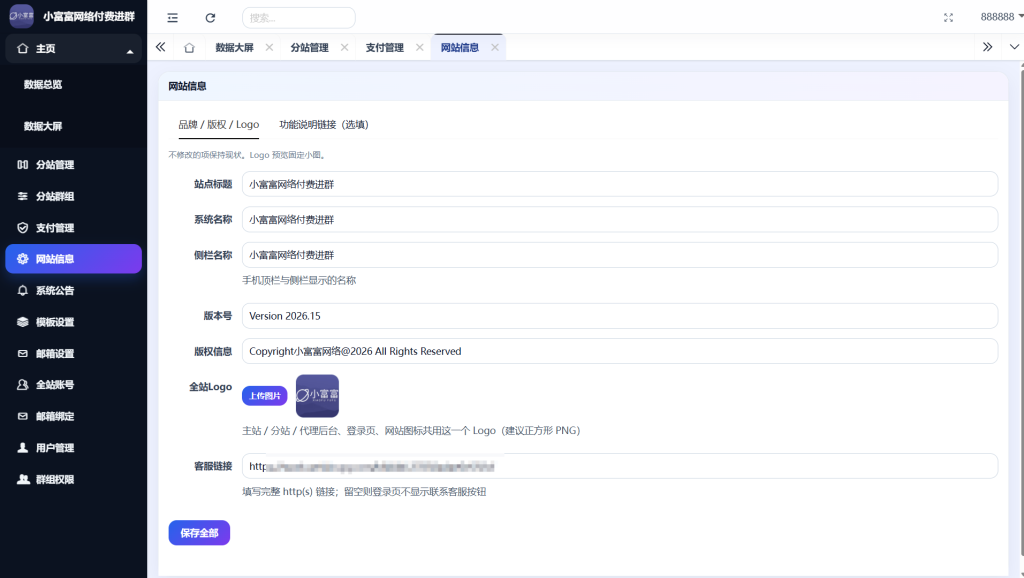The image size is (1024, 578).
Task: Click the 上传图片 upload button
Action: point(264,396)
